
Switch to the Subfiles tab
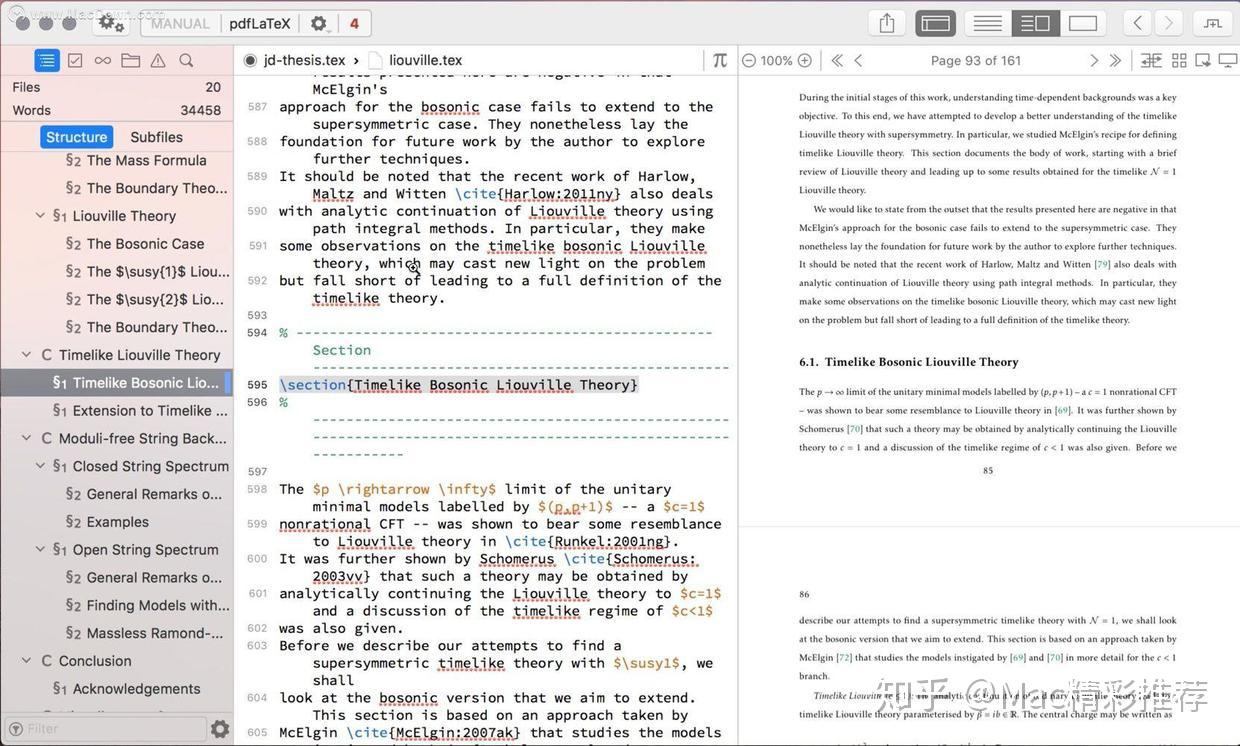pyautogui.click(x=155, y=137)
